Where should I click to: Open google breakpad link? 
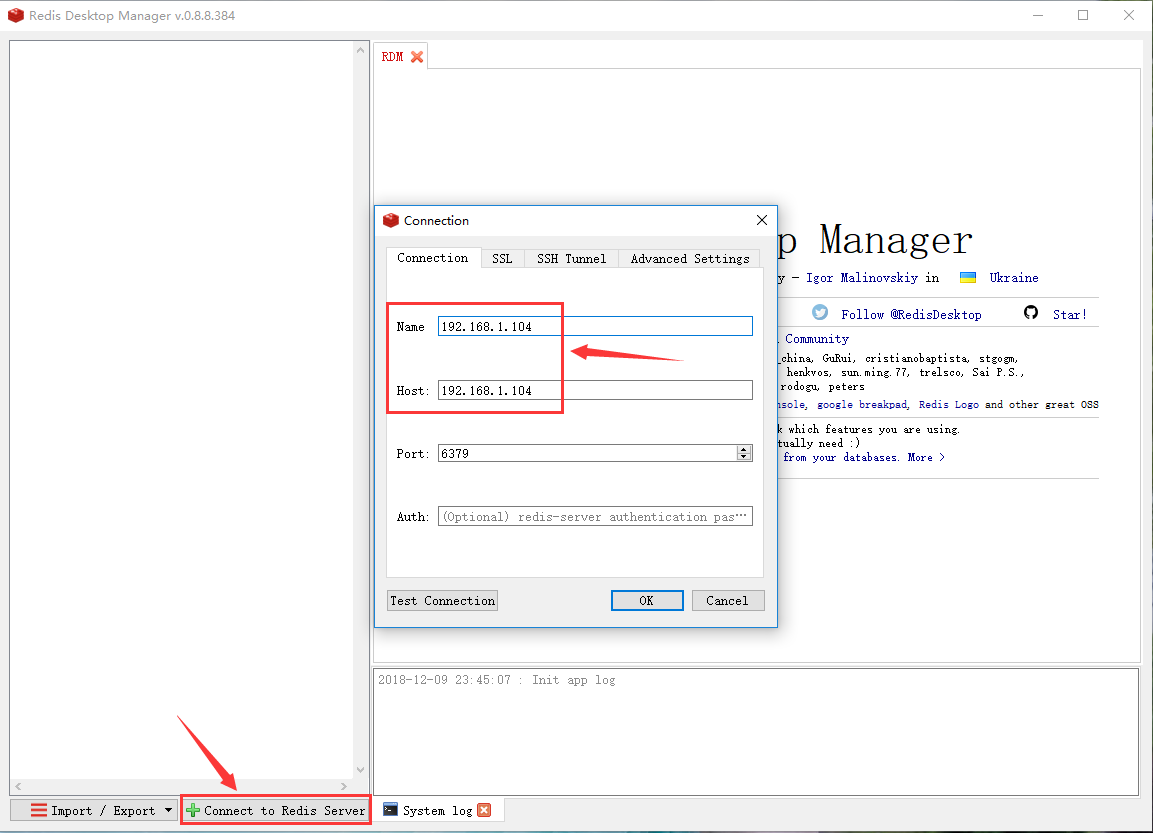[862, 404]
